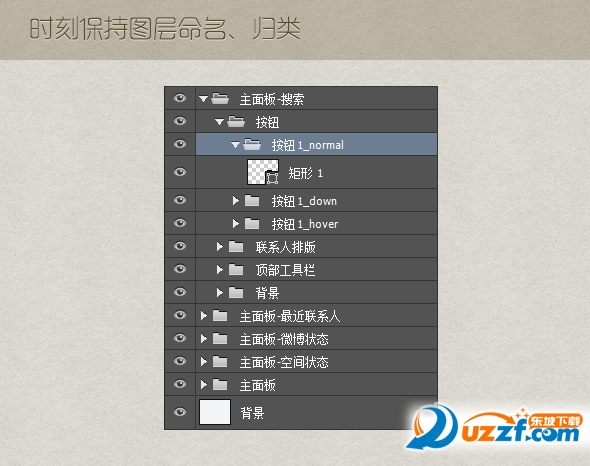Viewport: 590px width, 466px height.
Task: Select the 按钮 group name
Action: [267, 122]
